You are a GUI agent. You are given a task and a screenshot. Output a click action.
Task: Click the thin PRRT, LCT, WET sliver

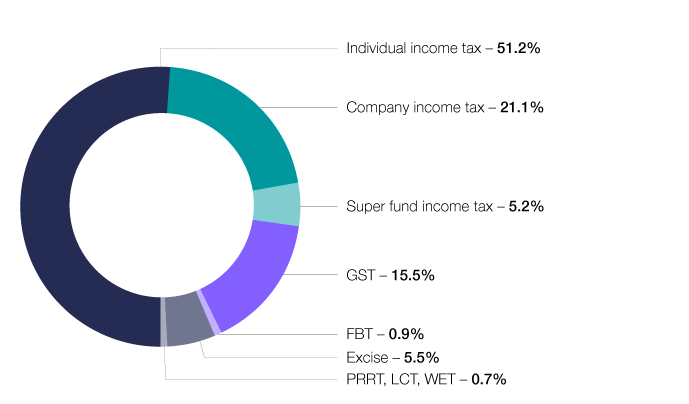(x=163, y=323)
